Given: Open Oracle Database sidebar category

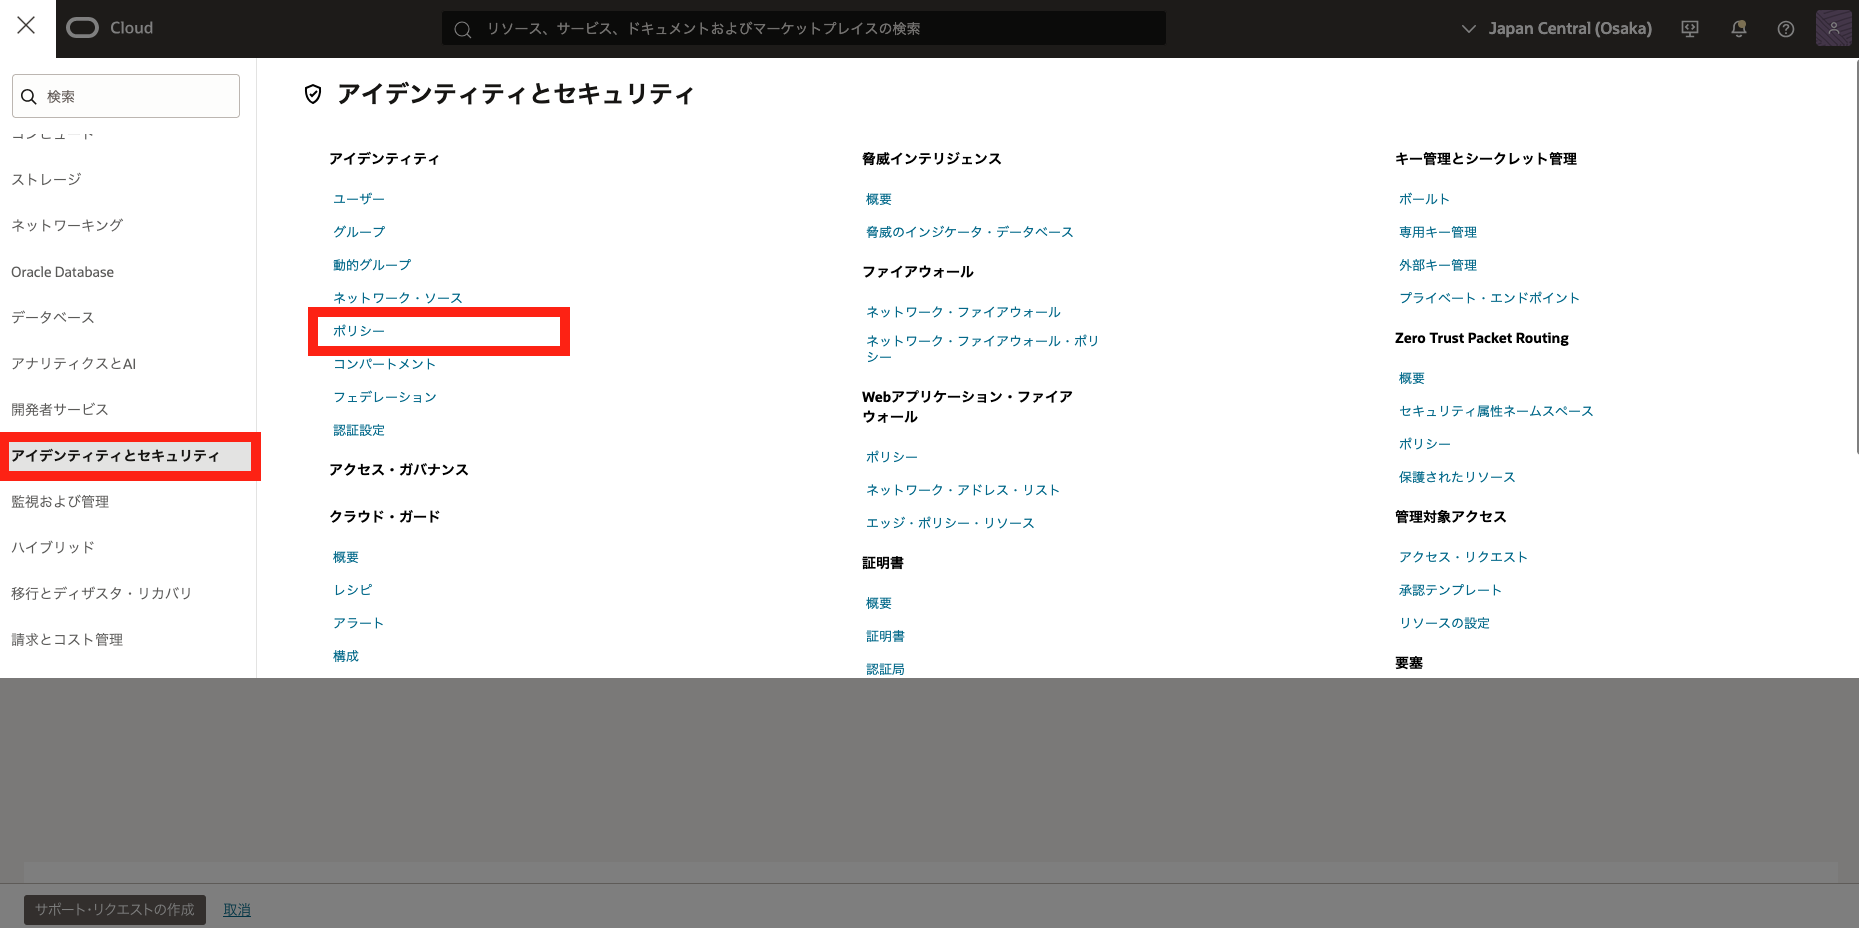Looking at the screenshot, I should pyautogui.click(x=62, y=272).
